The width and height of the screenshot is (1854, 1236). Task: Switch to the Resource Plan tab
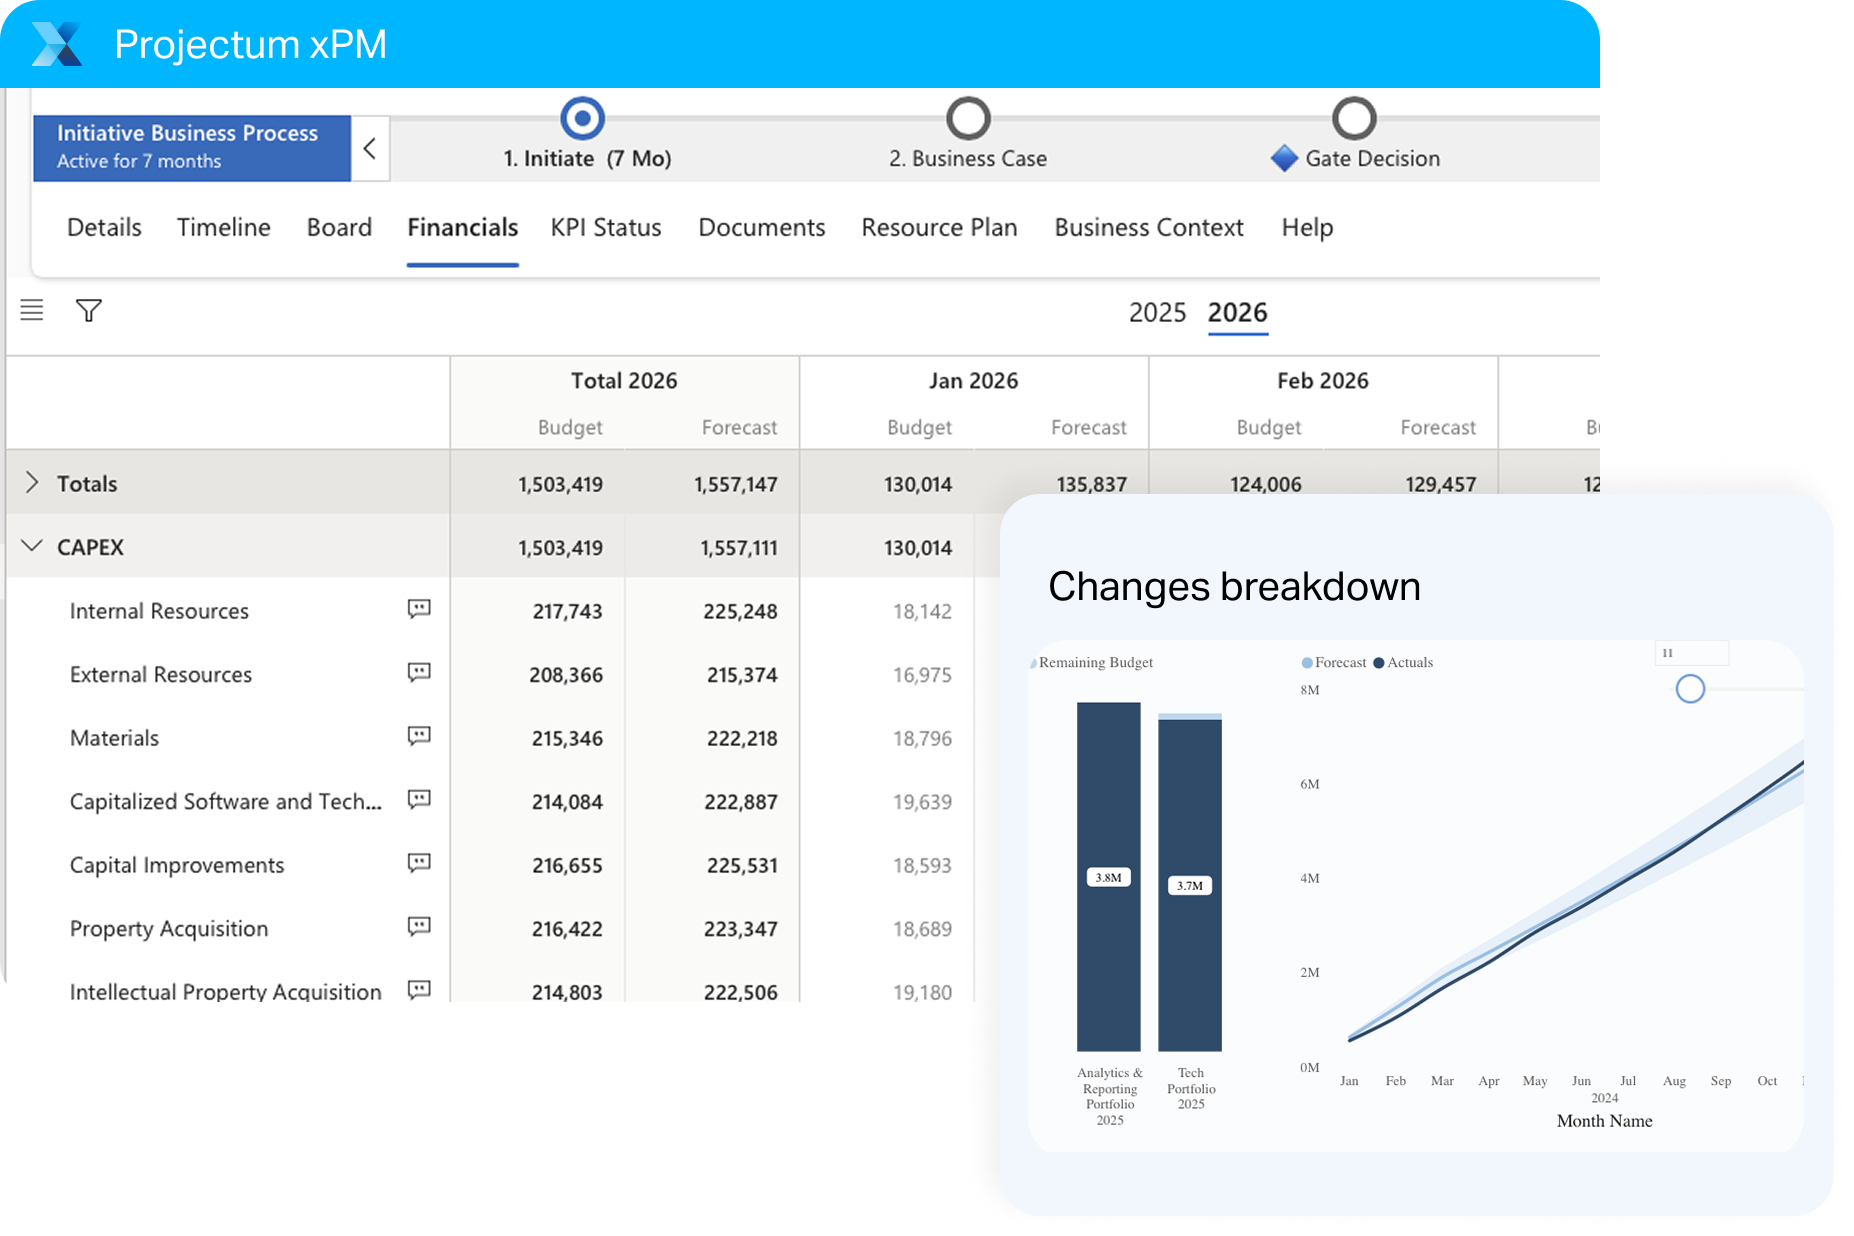(938, 228)
